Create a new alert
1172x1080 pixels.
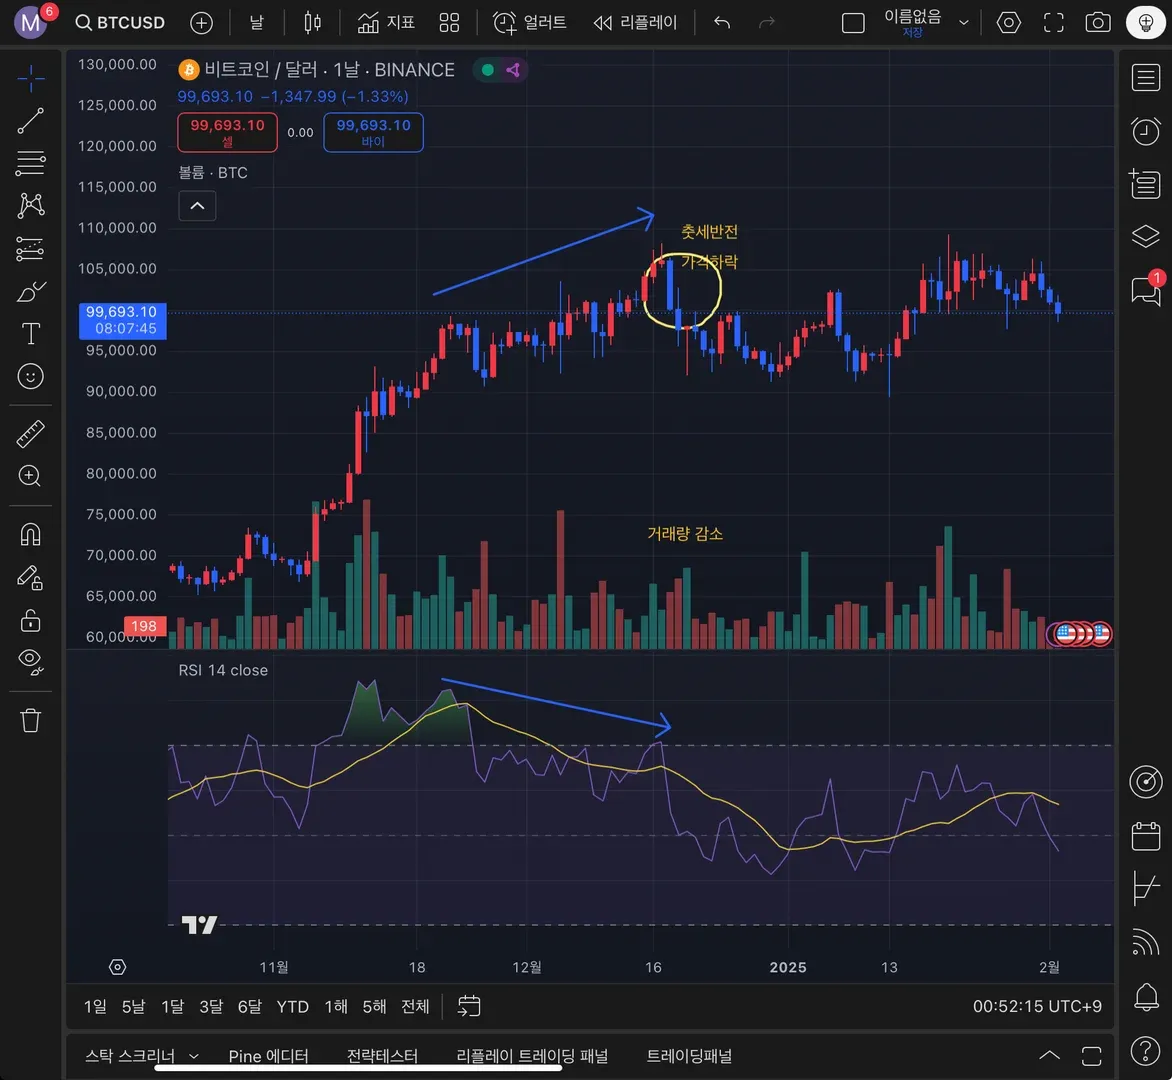[x=529, y=22]
